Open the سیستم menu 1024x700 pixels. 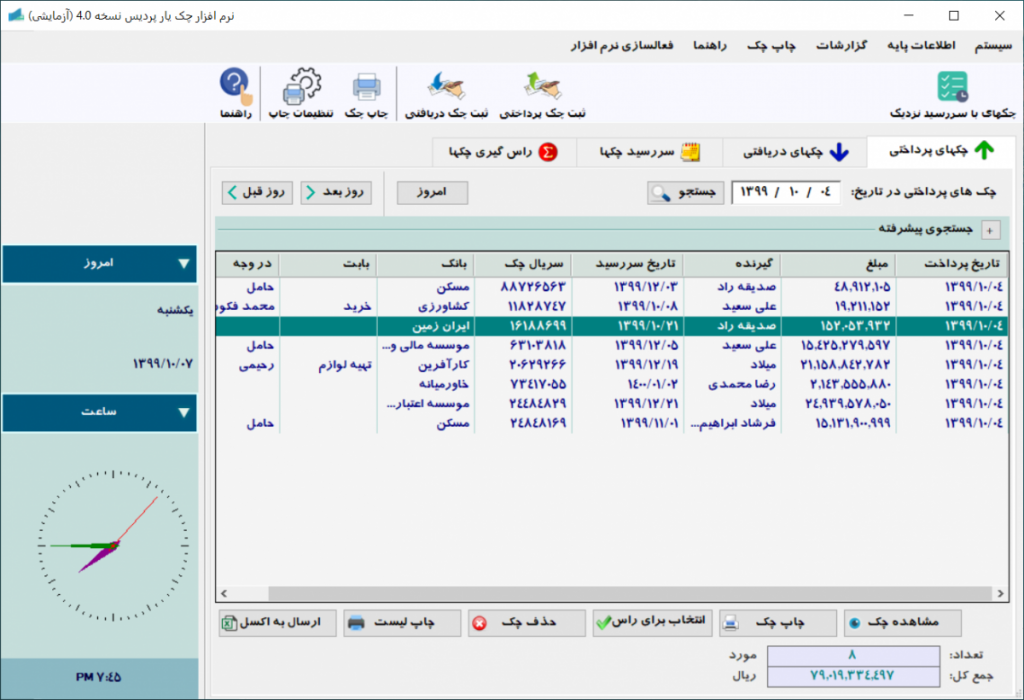tap(993, 46)
